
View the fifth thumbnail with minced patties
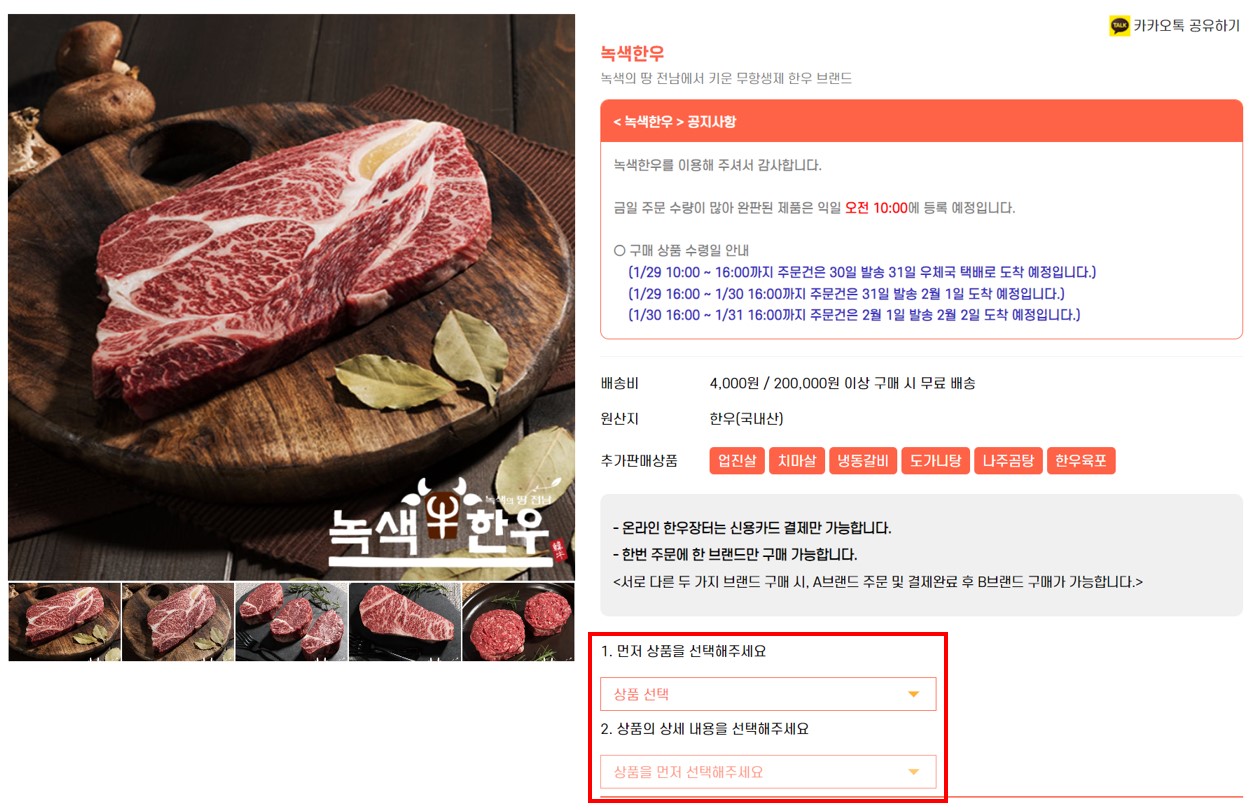[518, 622]
